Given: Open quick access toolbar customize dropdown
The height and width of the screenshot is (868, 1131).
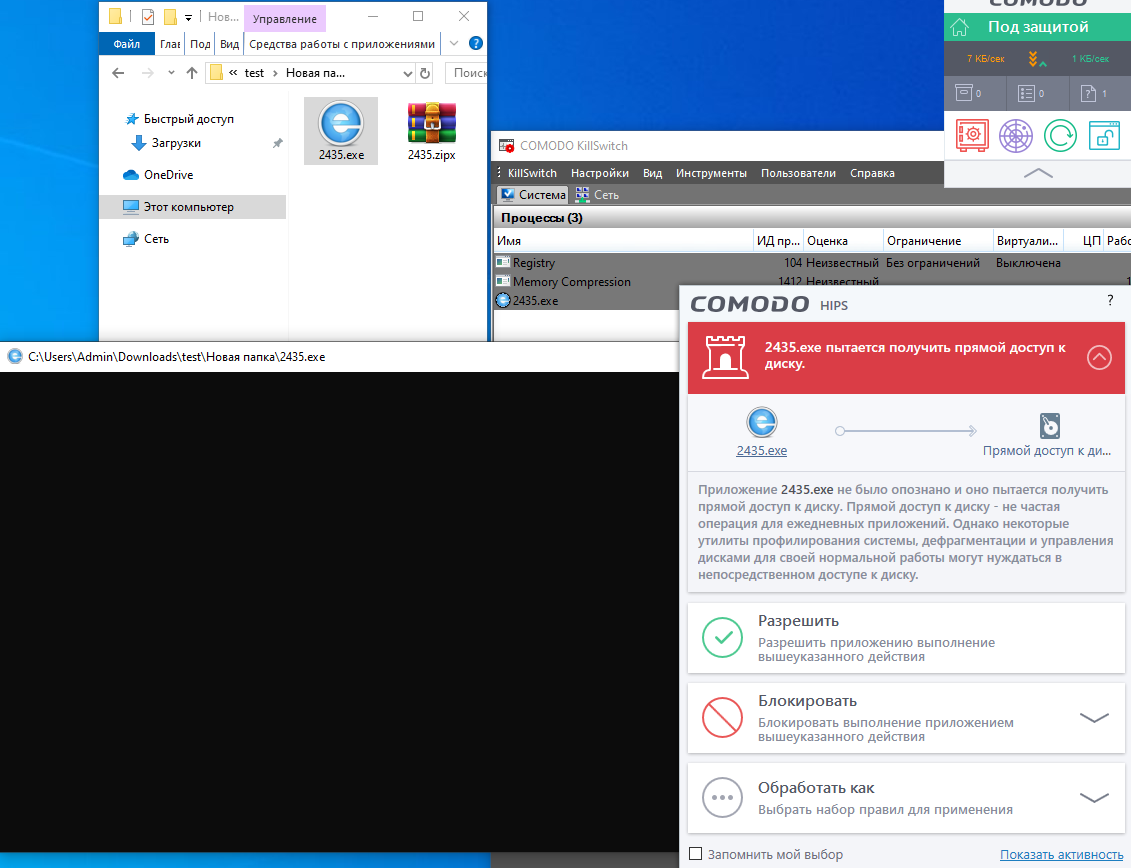Looking at the screenshot, I should tap(188, 17).
